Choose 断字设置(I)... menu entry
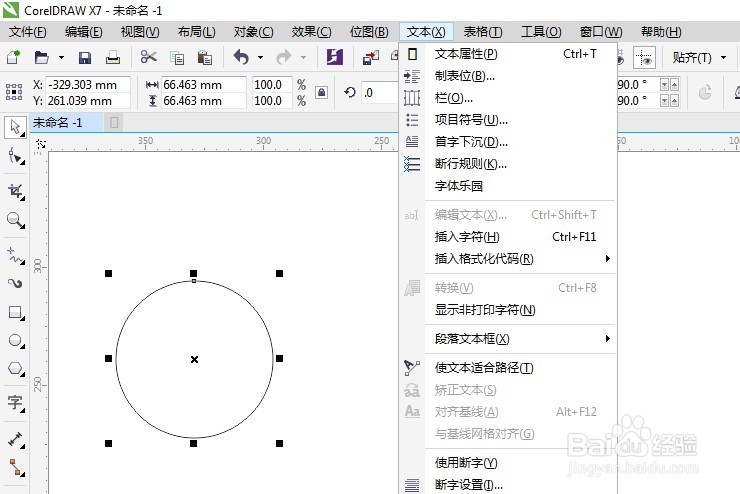 509,484
